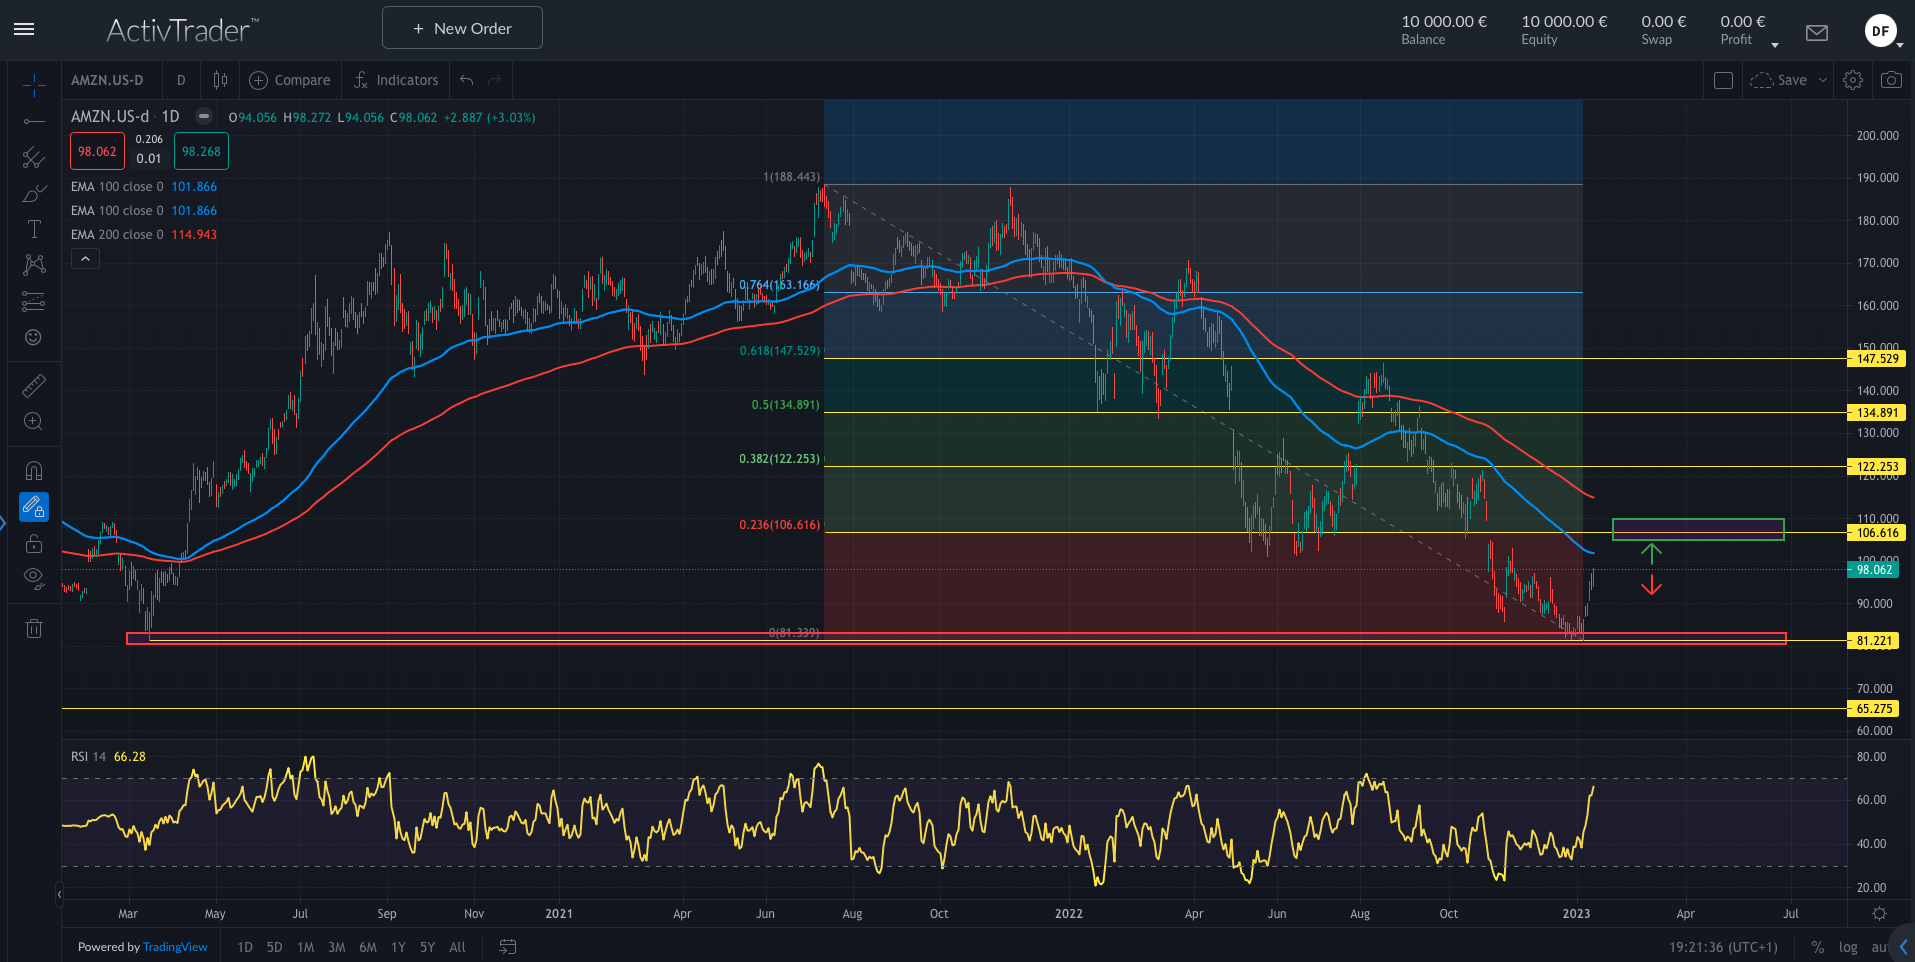Activate the Zoom In tool
Viewport: 1915px width, 962px height.
(34, 422)
